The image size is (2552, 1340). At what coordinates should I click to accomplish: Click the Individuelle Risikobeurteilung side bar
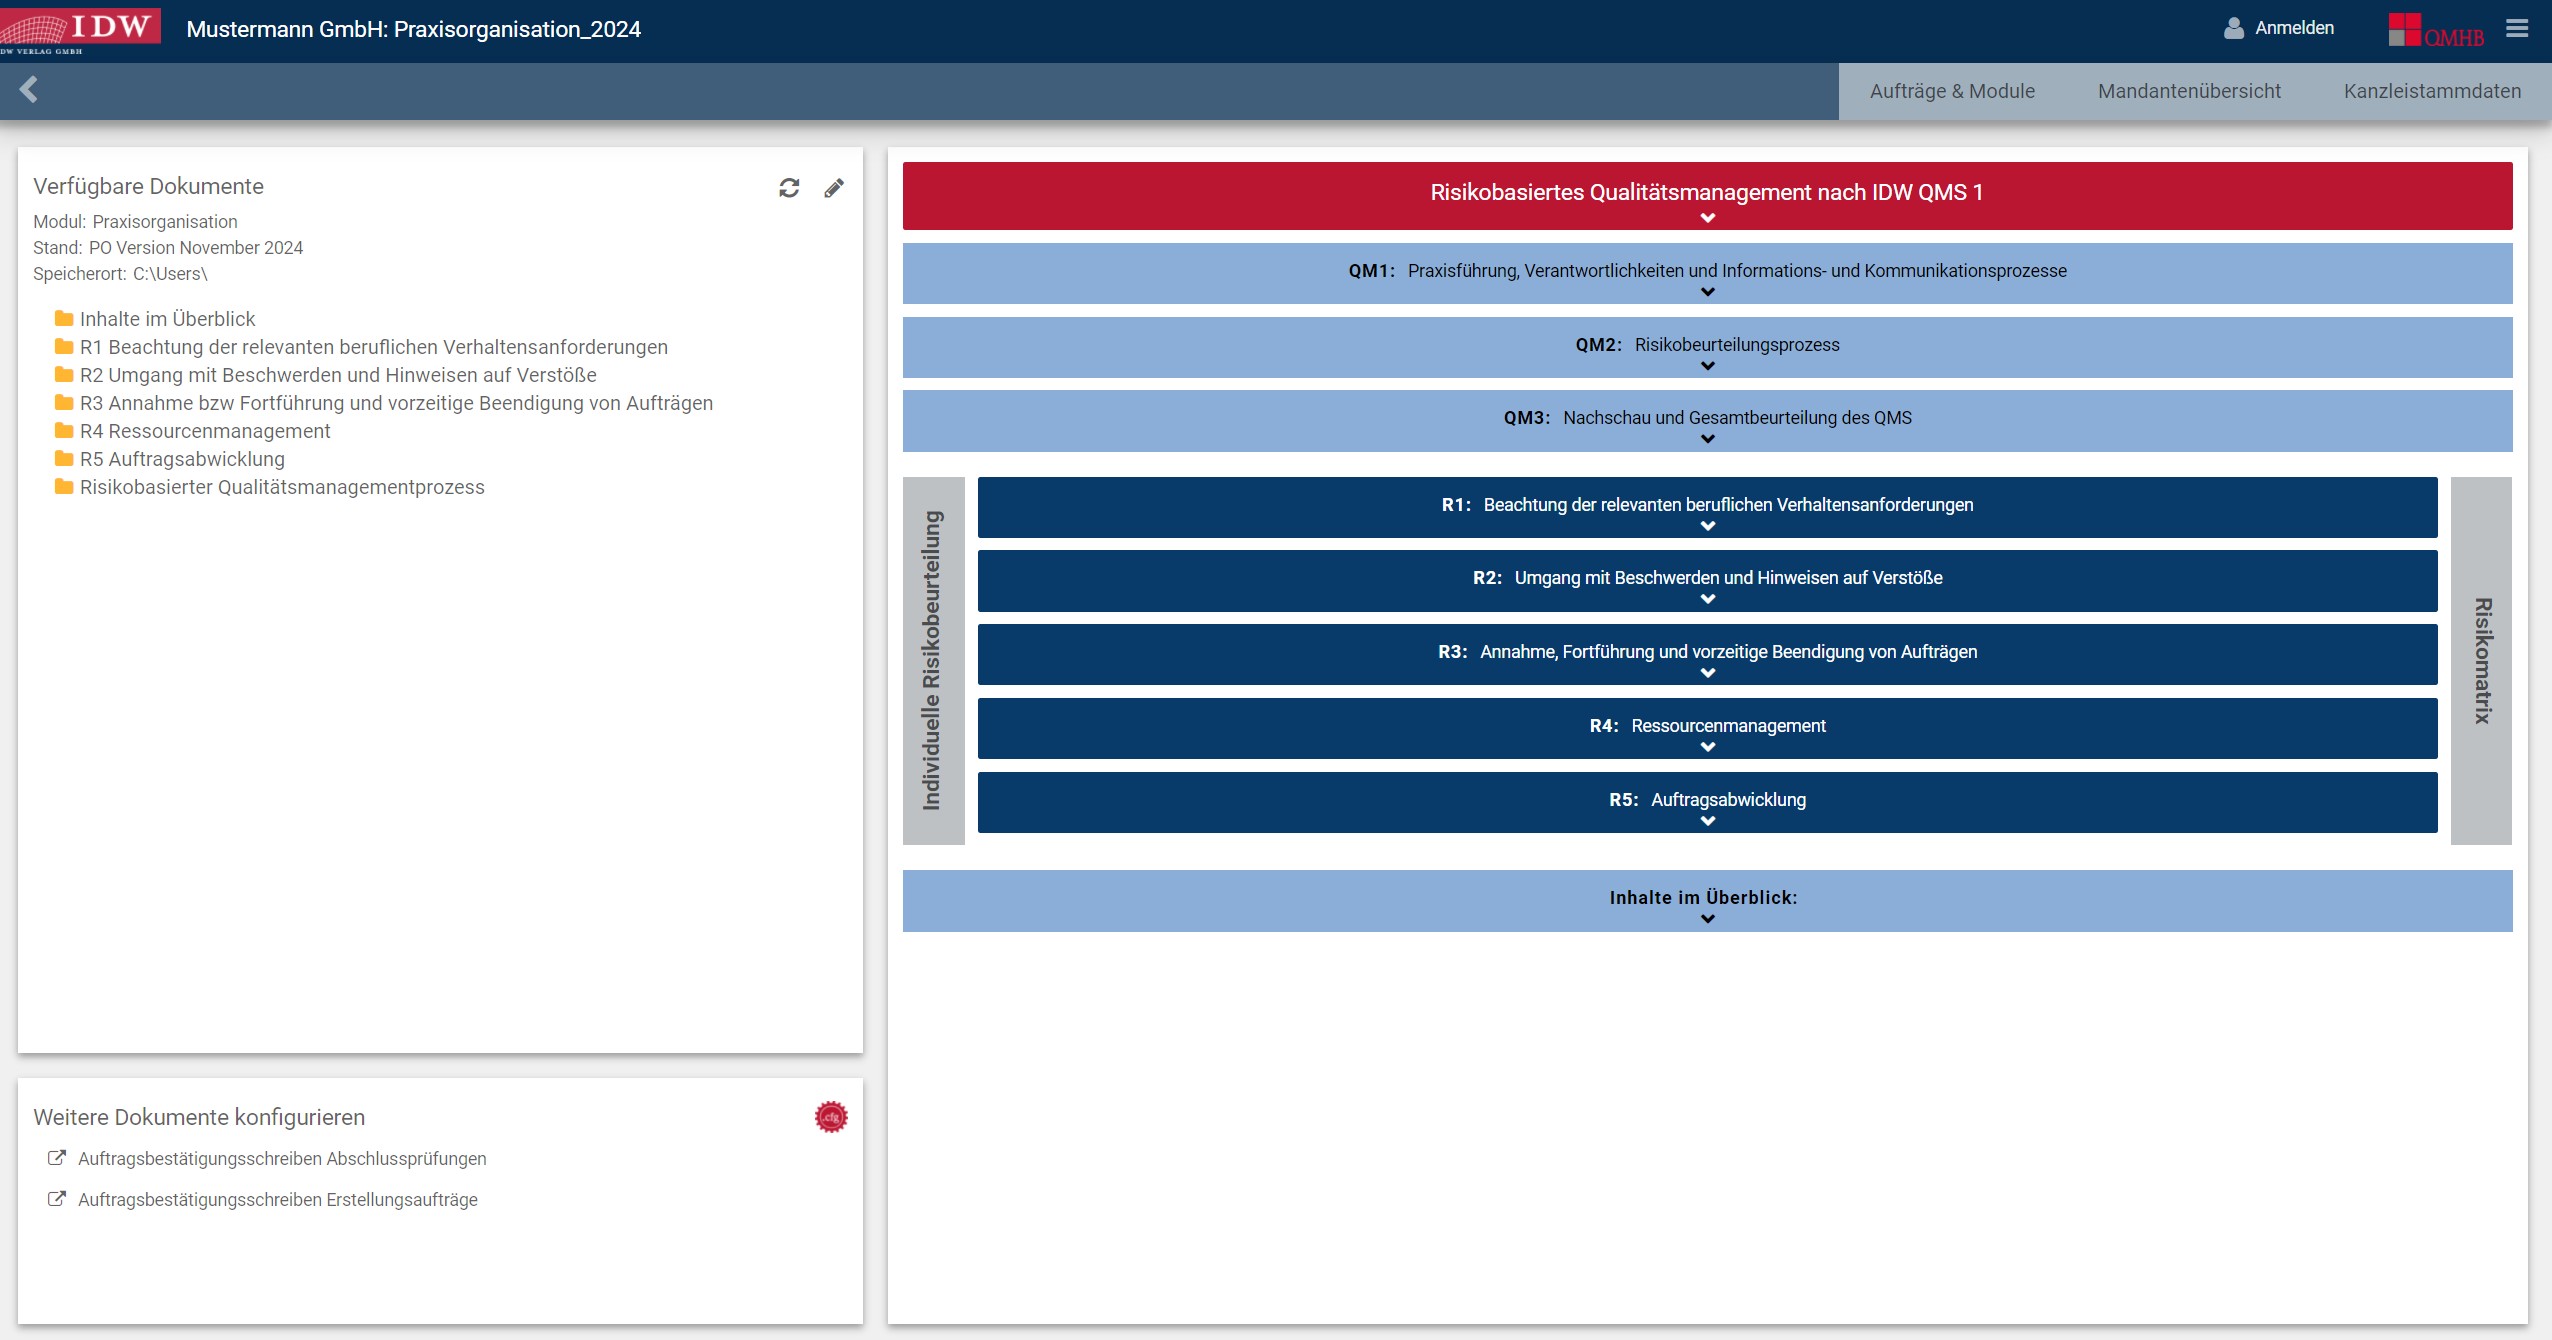click(933, 661)
